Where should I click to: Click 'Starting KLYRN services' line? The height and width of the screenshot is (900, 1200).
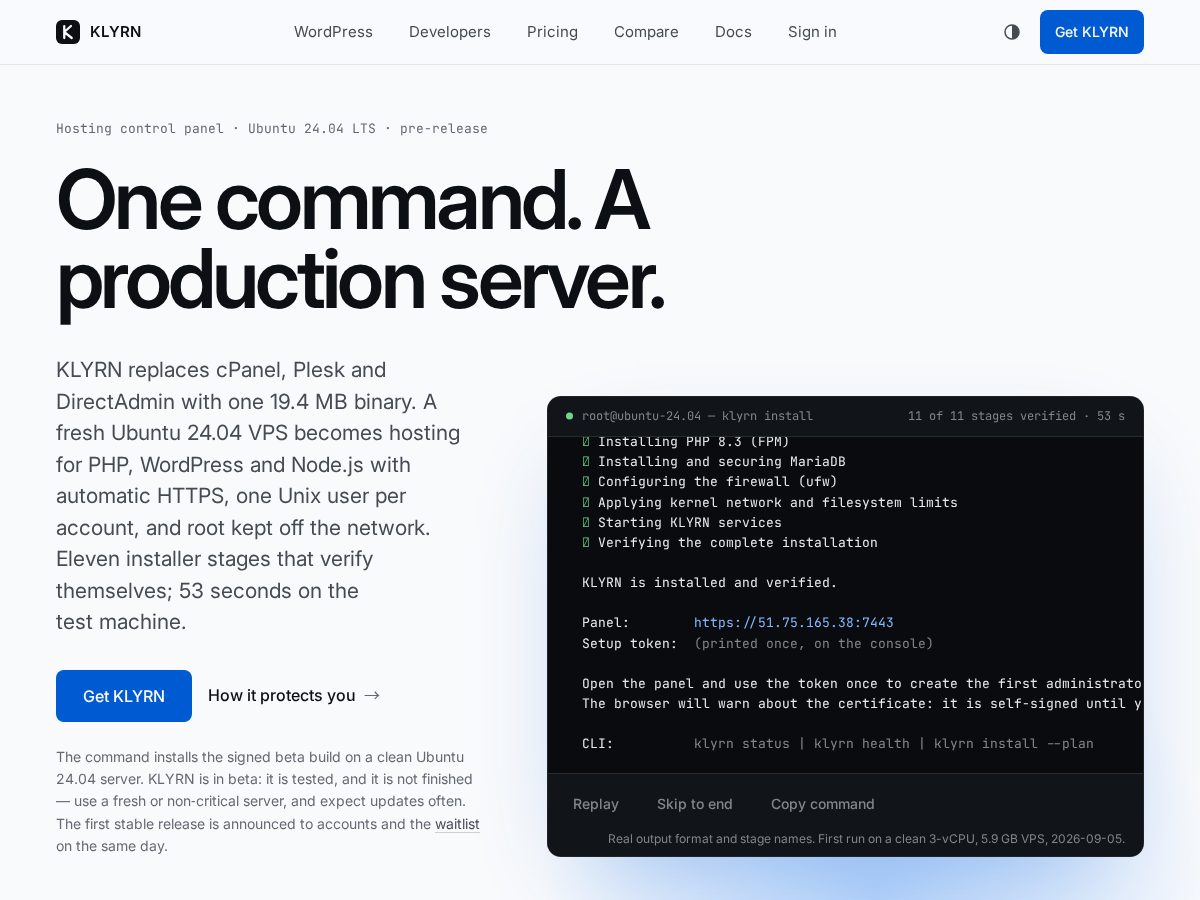(690, 522)
